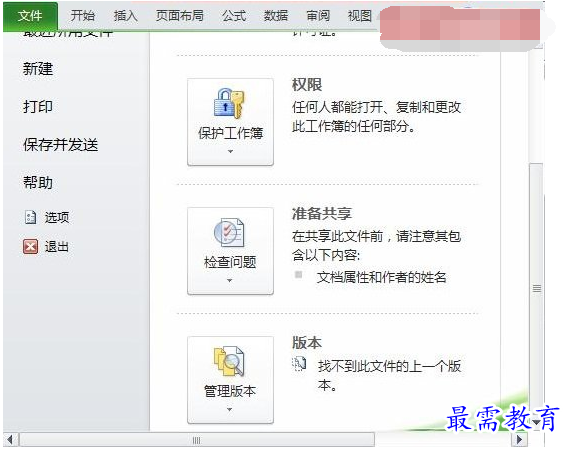
Task: Click the Manage Versions magnifier icon
Action: (x=229, y=361)
